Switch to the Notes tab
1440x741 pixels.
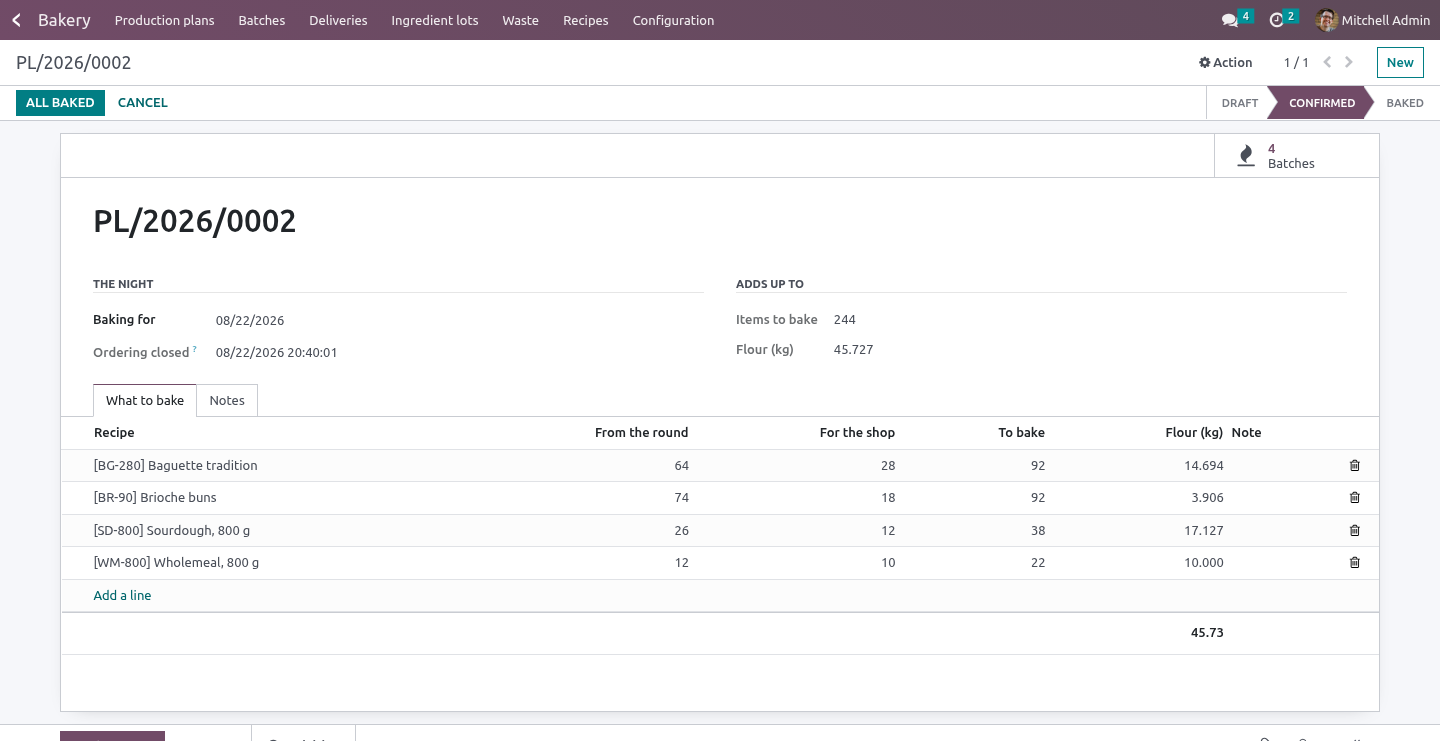click(x=227, y=401)
